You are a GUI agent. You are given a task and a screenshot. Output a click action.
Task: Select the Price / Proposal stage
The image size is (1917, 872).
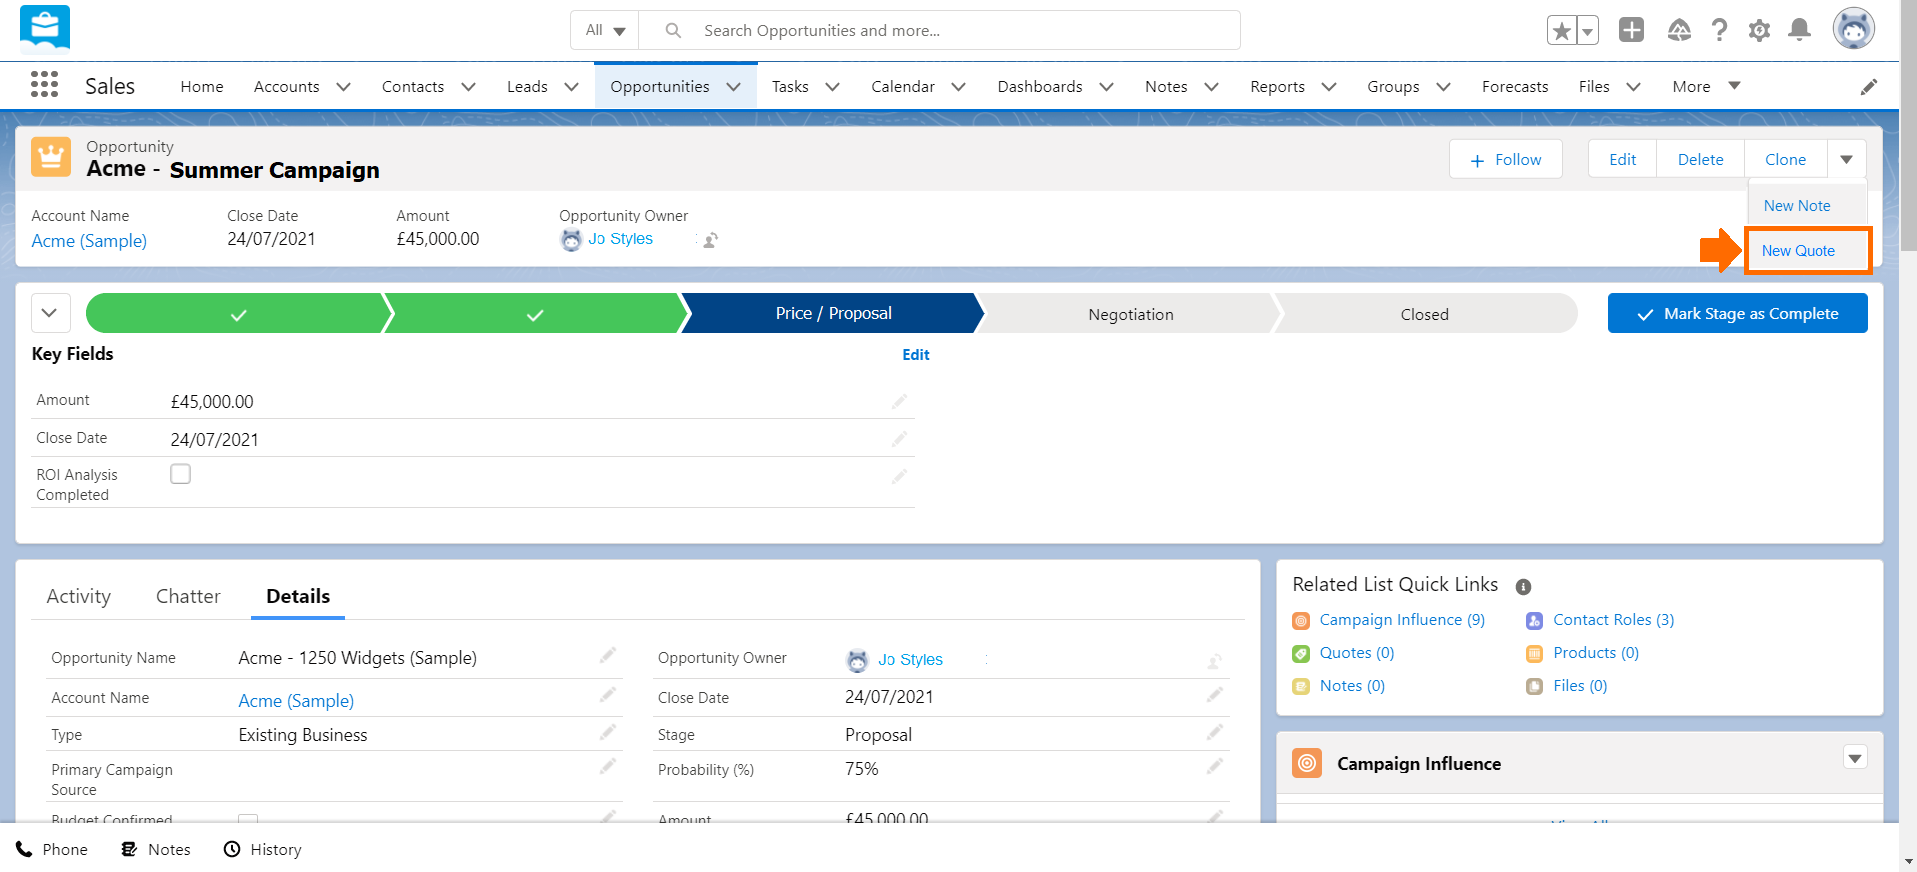[x=833, y=313]
